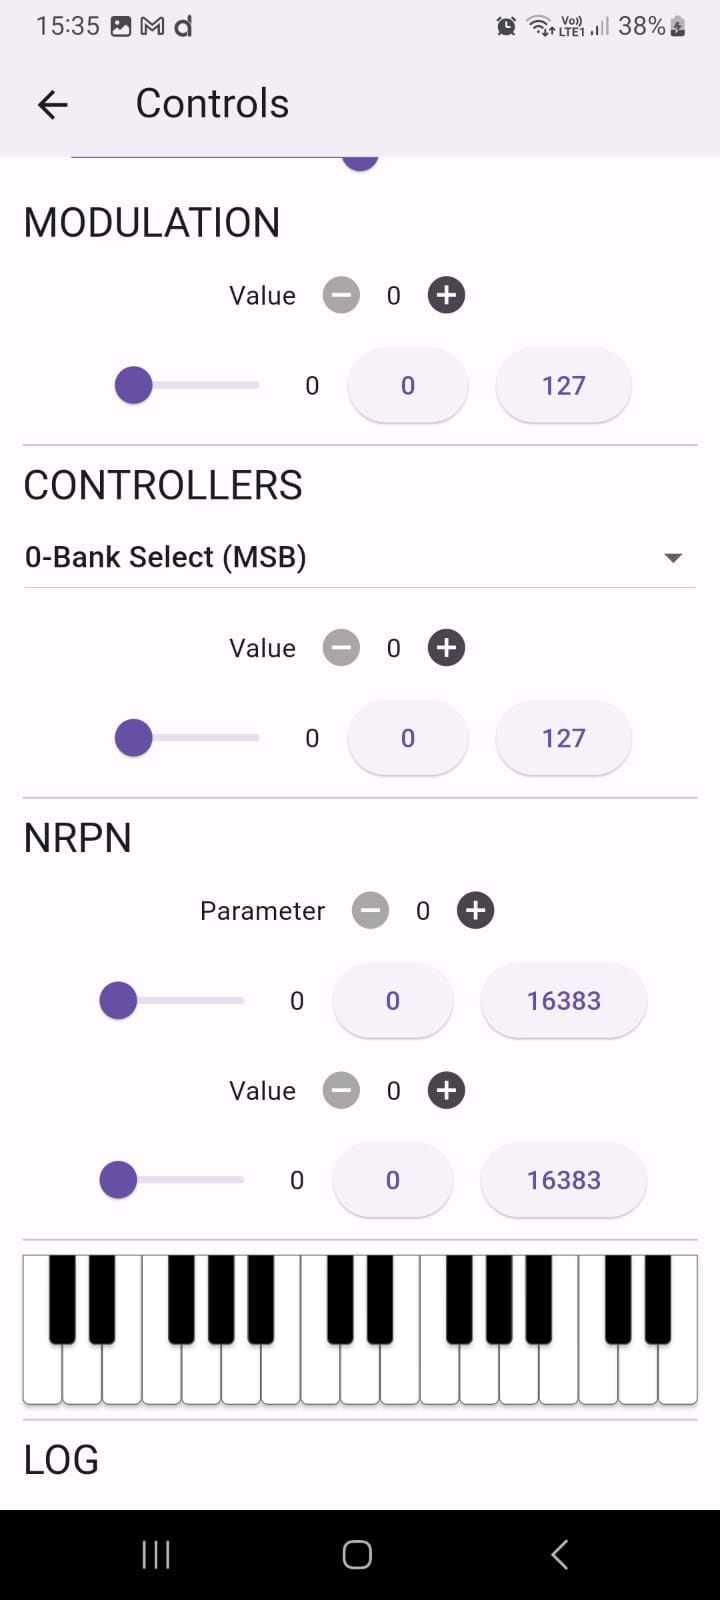Reset Modulation to 0 using the button
The width and height of the screenshot is (720, 1600).
407,385
